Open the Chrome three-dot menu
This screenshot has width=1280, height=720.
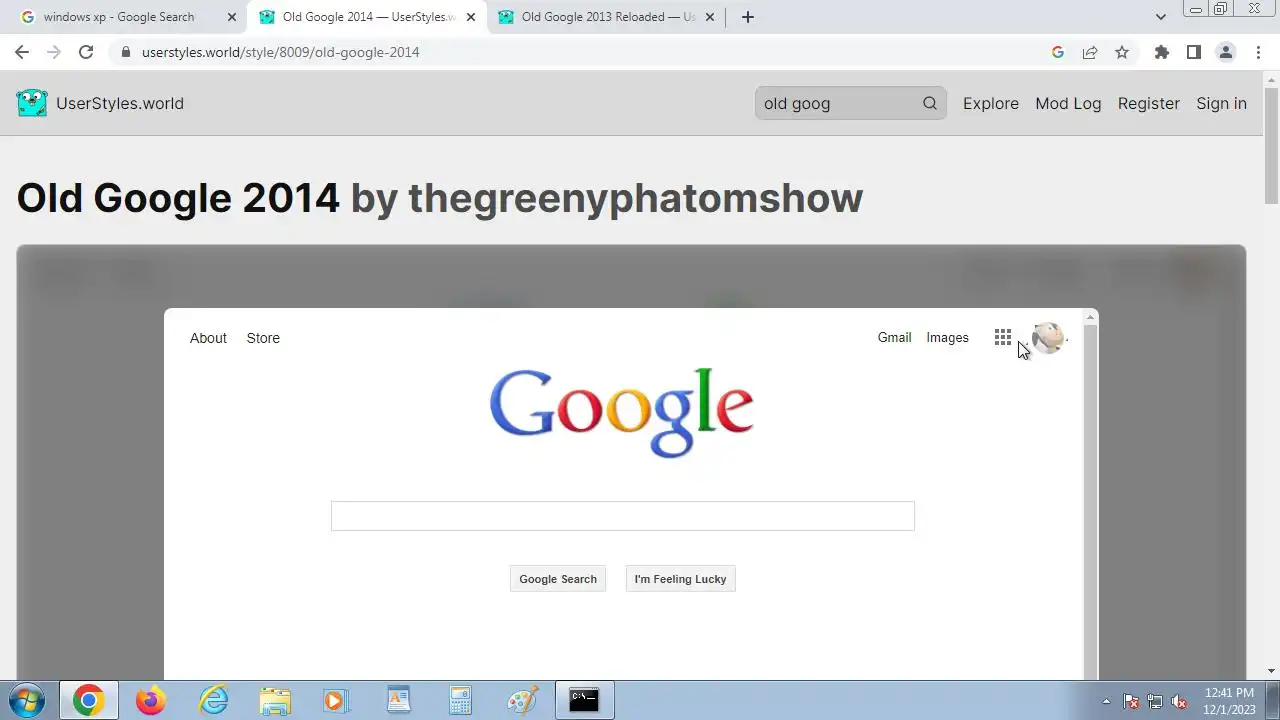1258,52
